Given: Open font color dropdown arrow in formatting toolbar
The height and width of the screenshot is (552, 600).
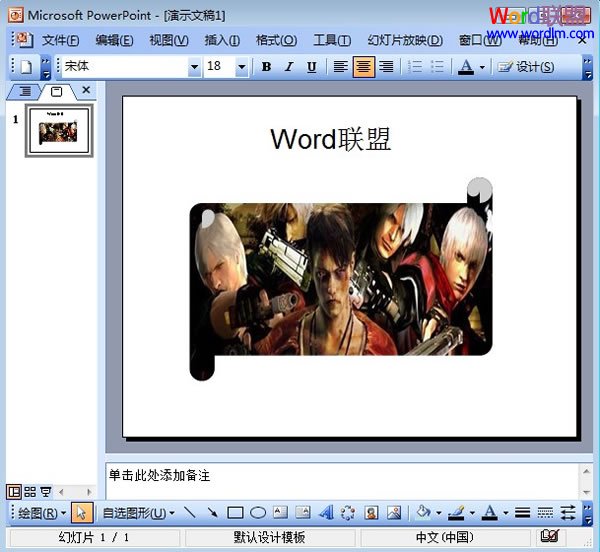Looking at the screenshot, I should click(482, 67).
